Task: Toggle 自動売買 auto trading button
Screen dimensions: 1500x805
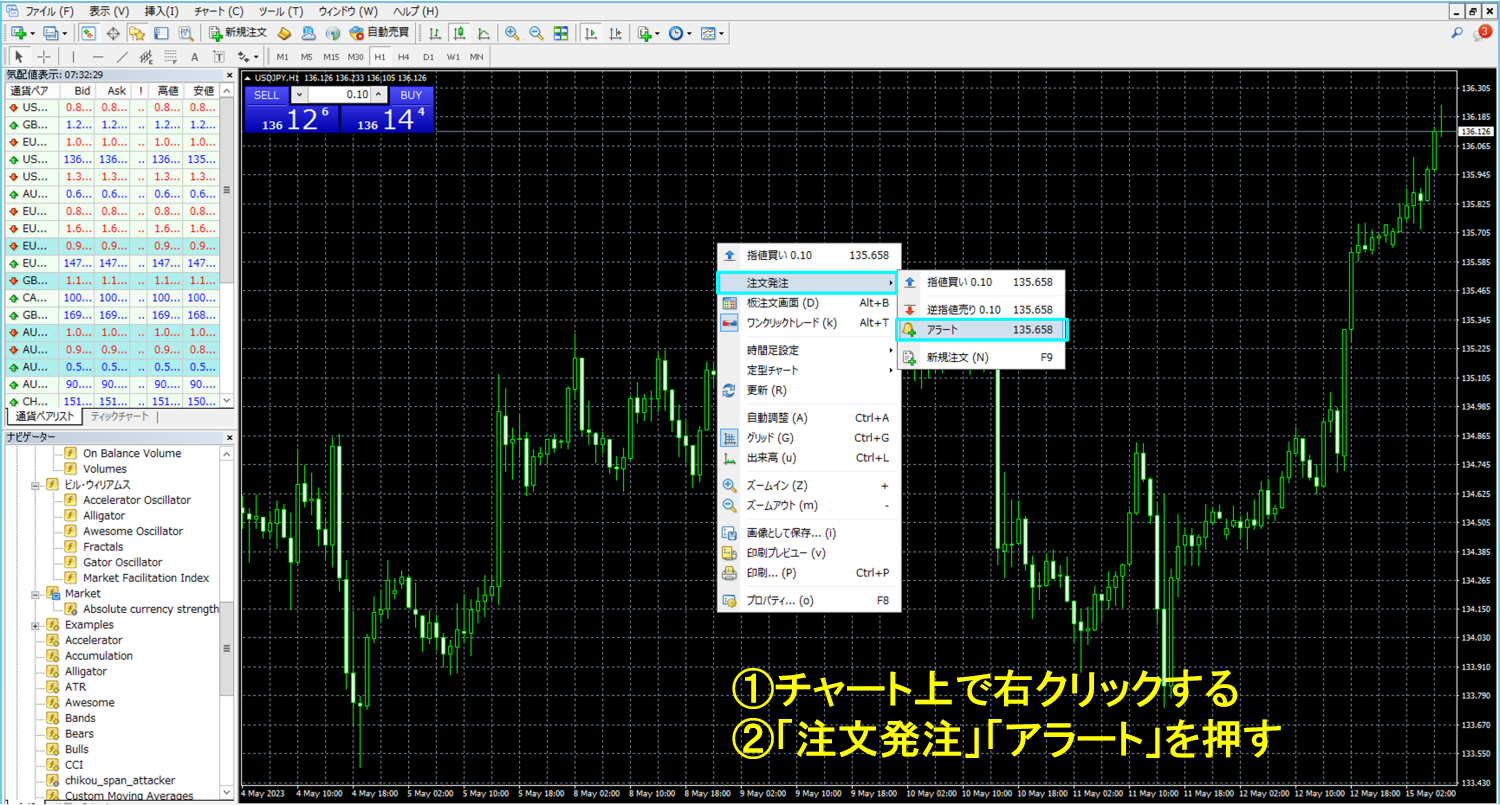Action: point(379,33)
